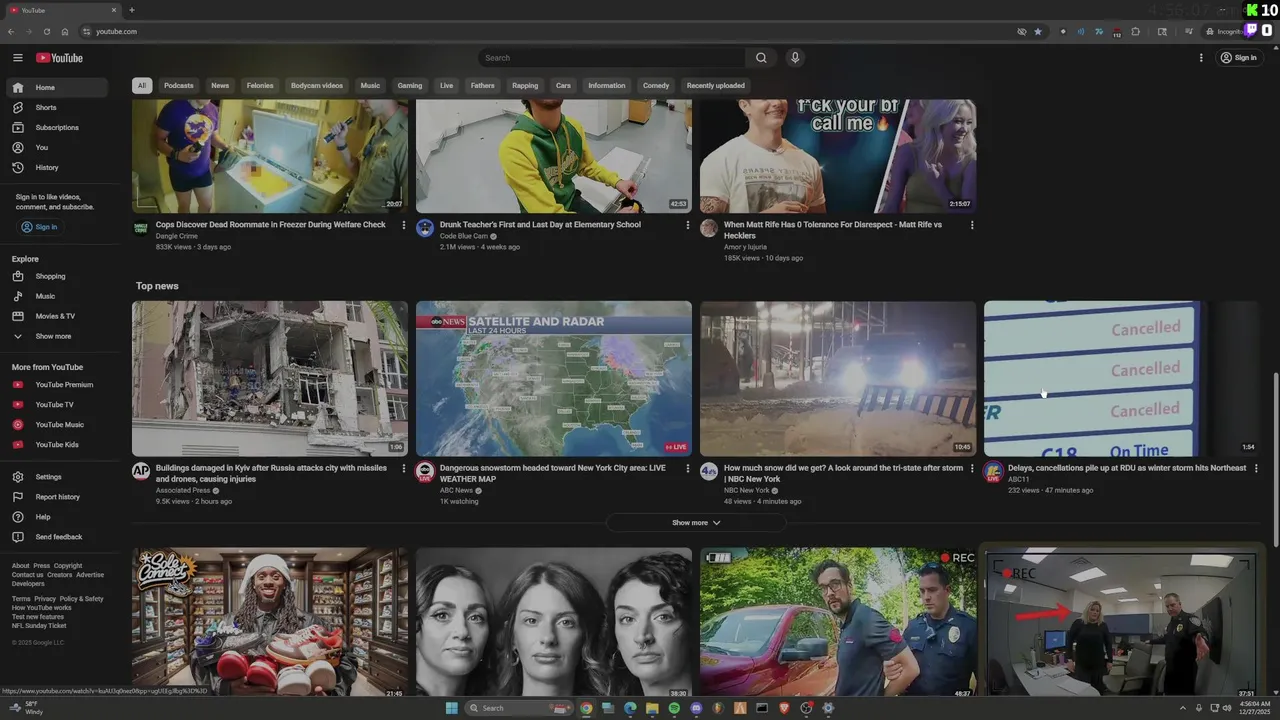Screen dimensions: 1280x720
Task: Bookmark this page with the star icon
Action: pos(1038,32)
